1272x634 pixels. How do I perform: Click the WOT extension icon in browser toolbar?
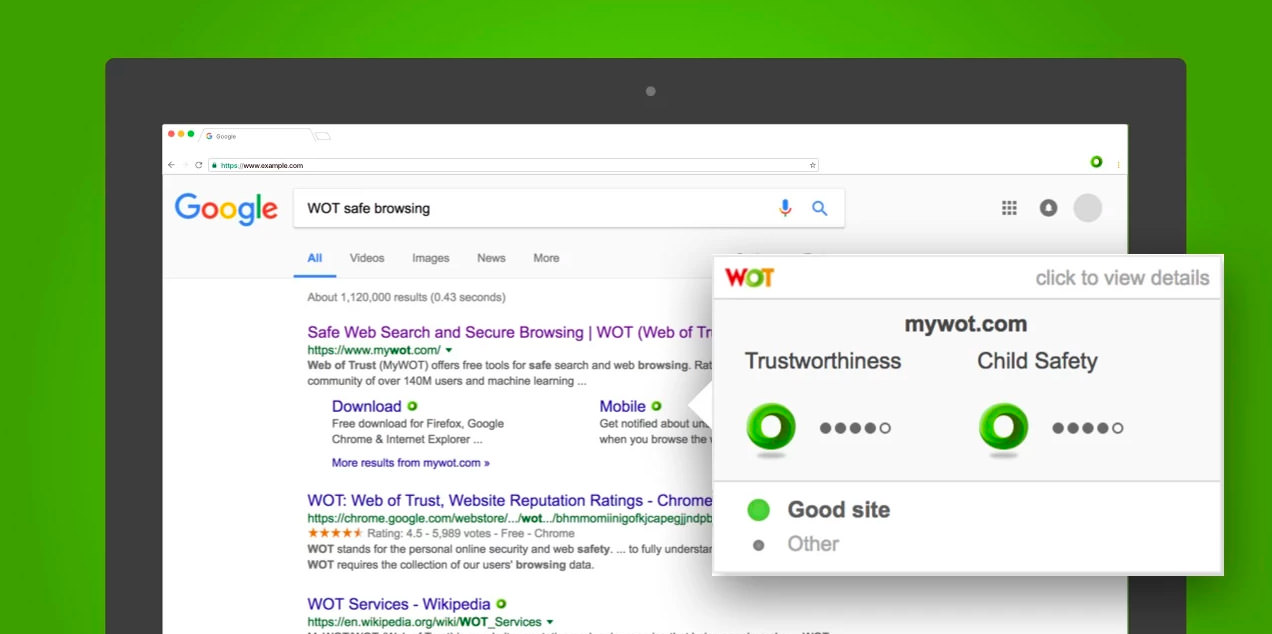[1096, 162]
